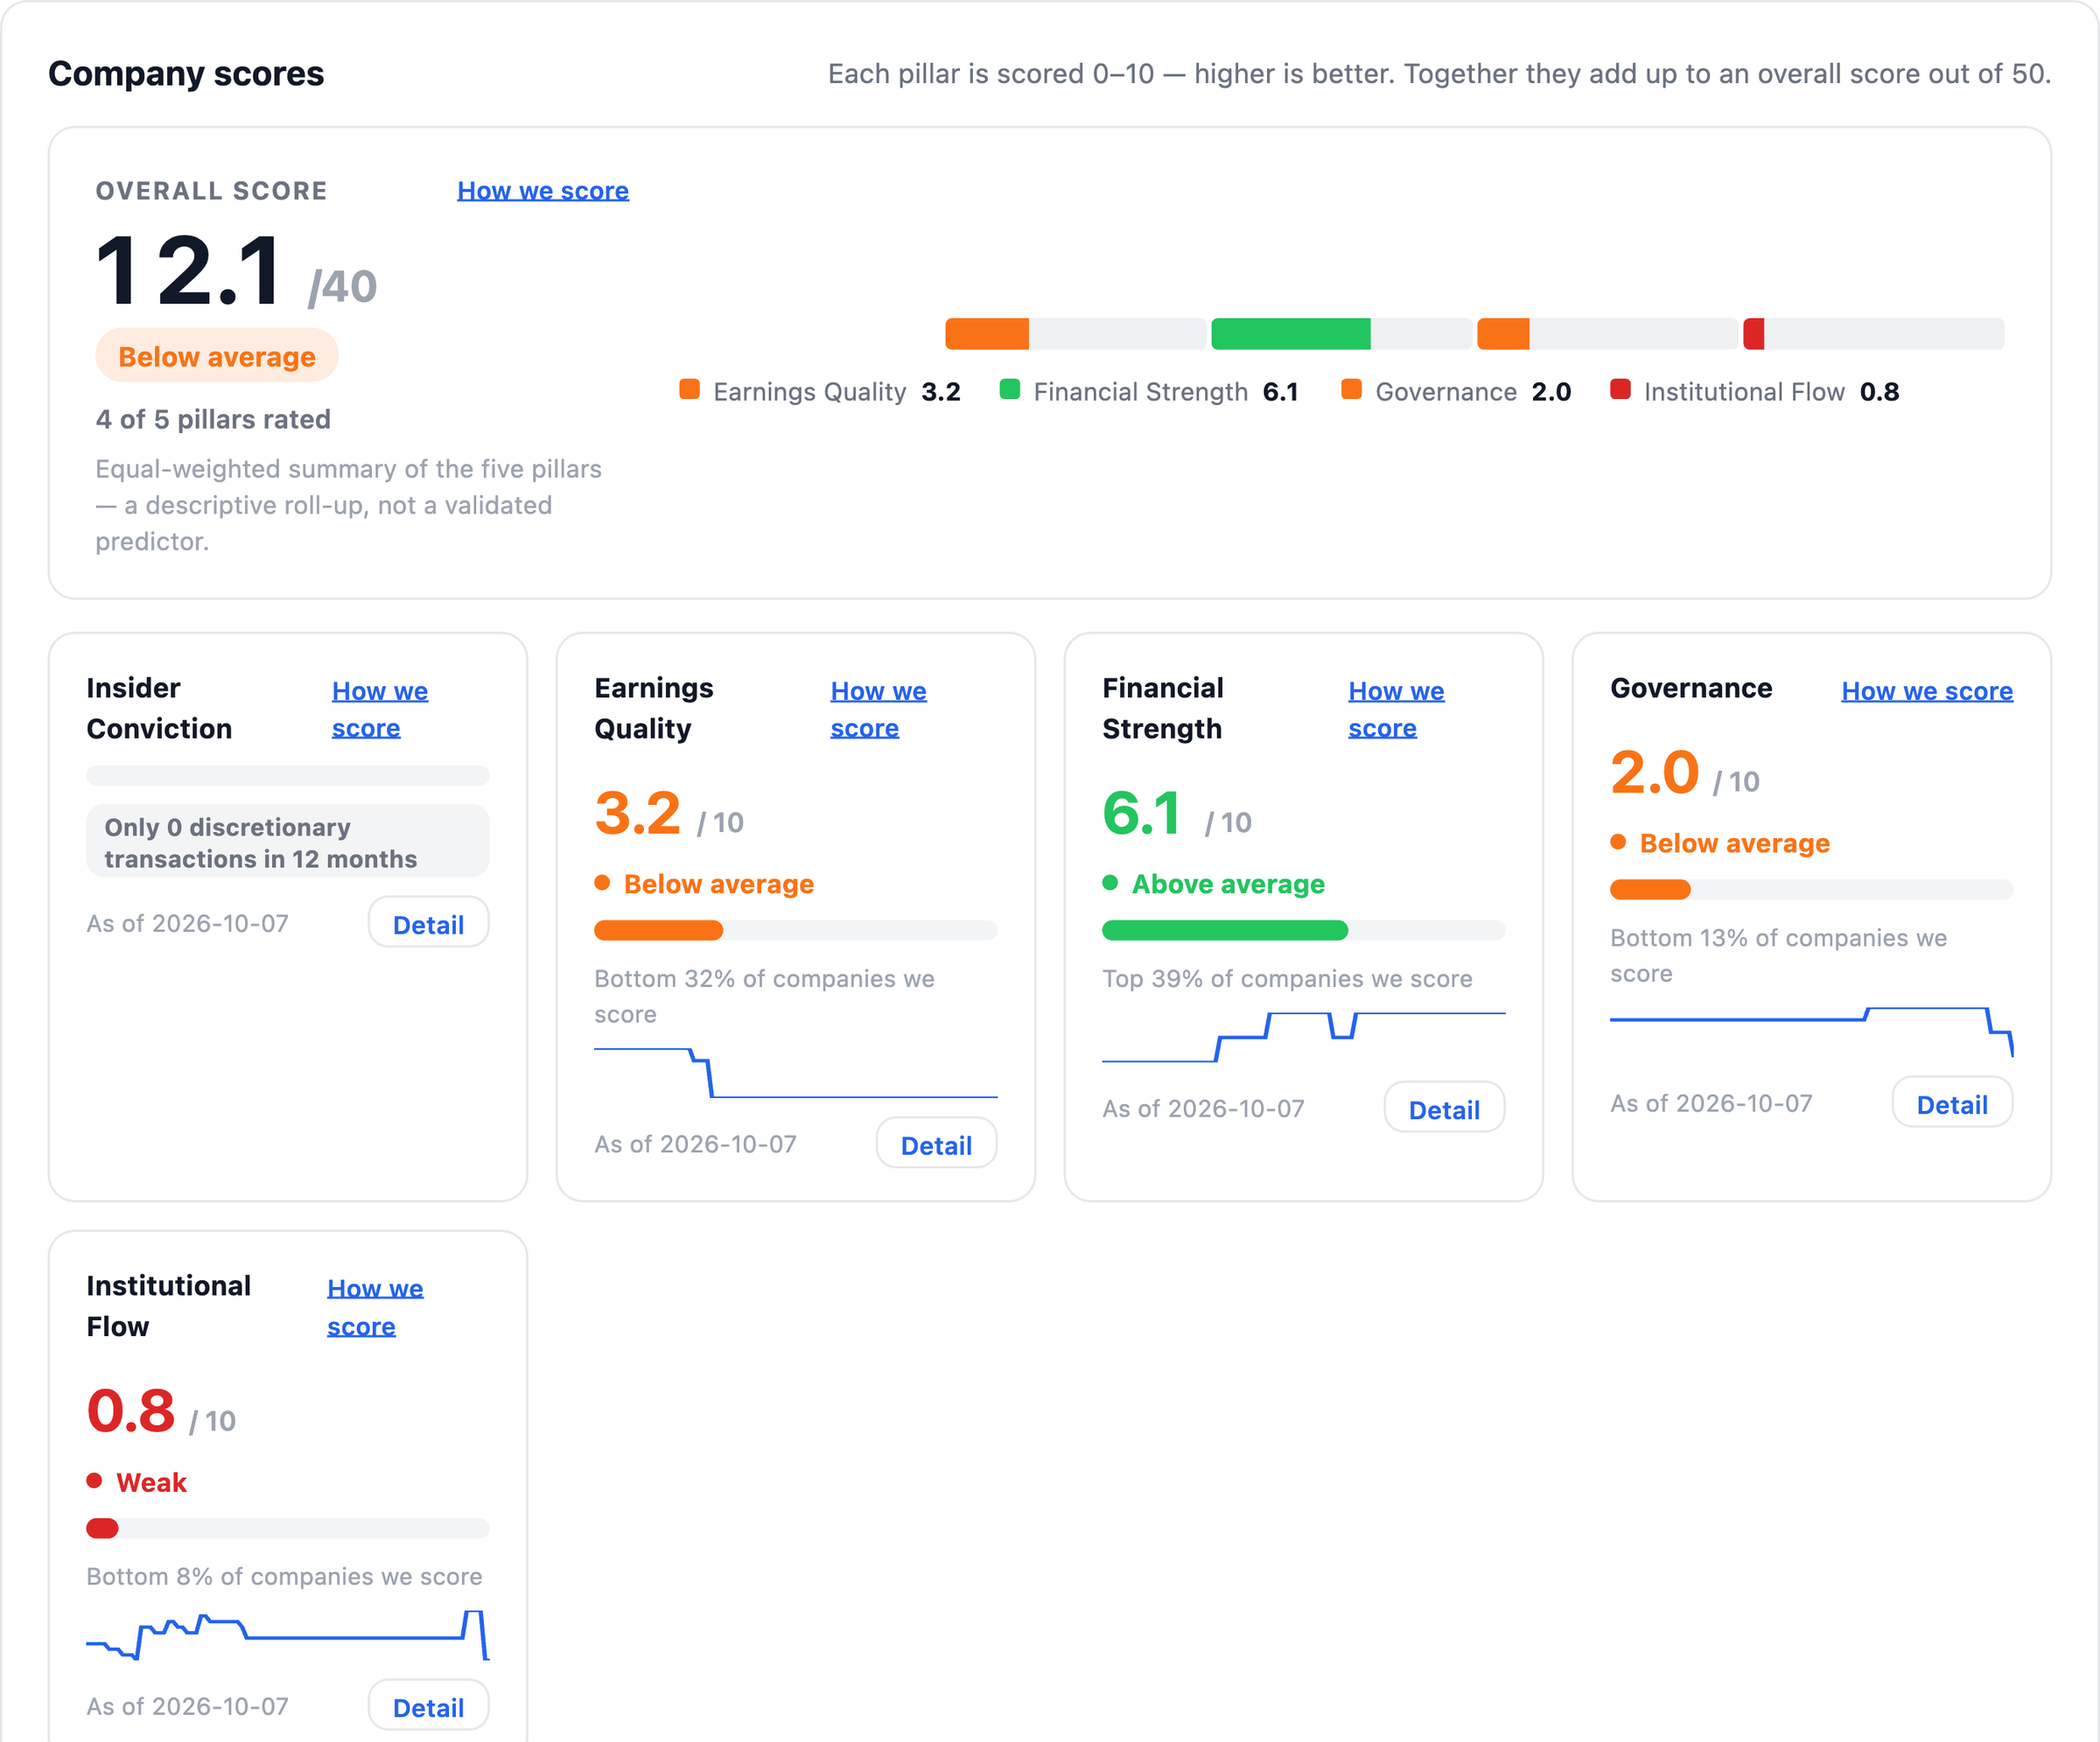Click the Earnings Quality score 3.2
Screen dimensions: 2100x1742
pos(637,813)
